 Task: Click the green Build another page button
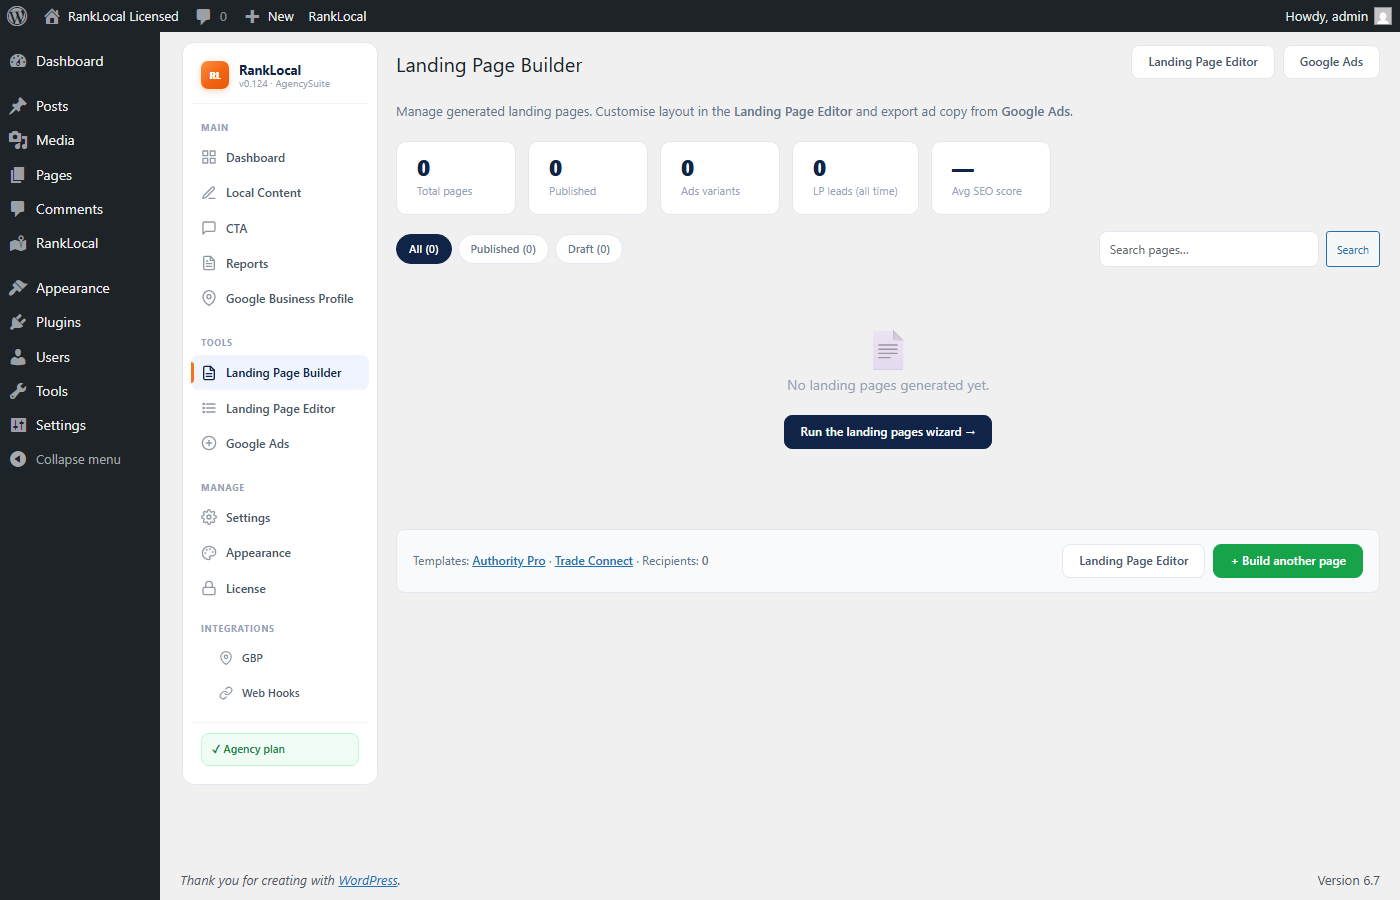(x=1288, y=561)
